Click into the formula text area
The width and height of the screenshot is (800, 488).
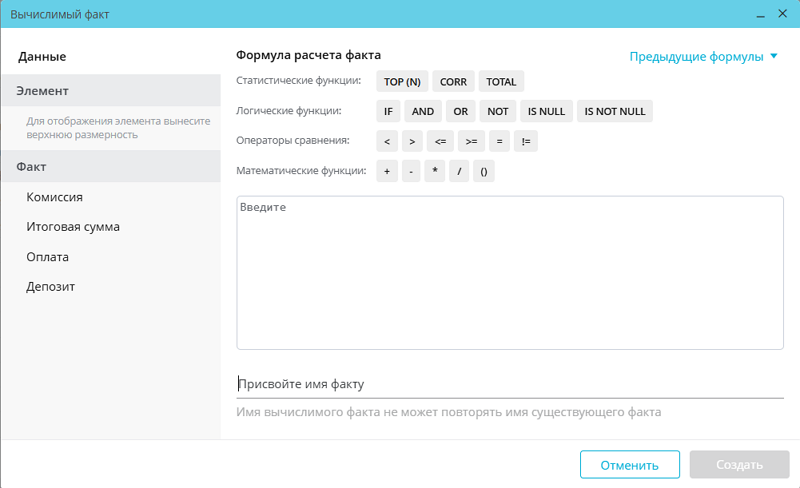click(x=509, y=272)
